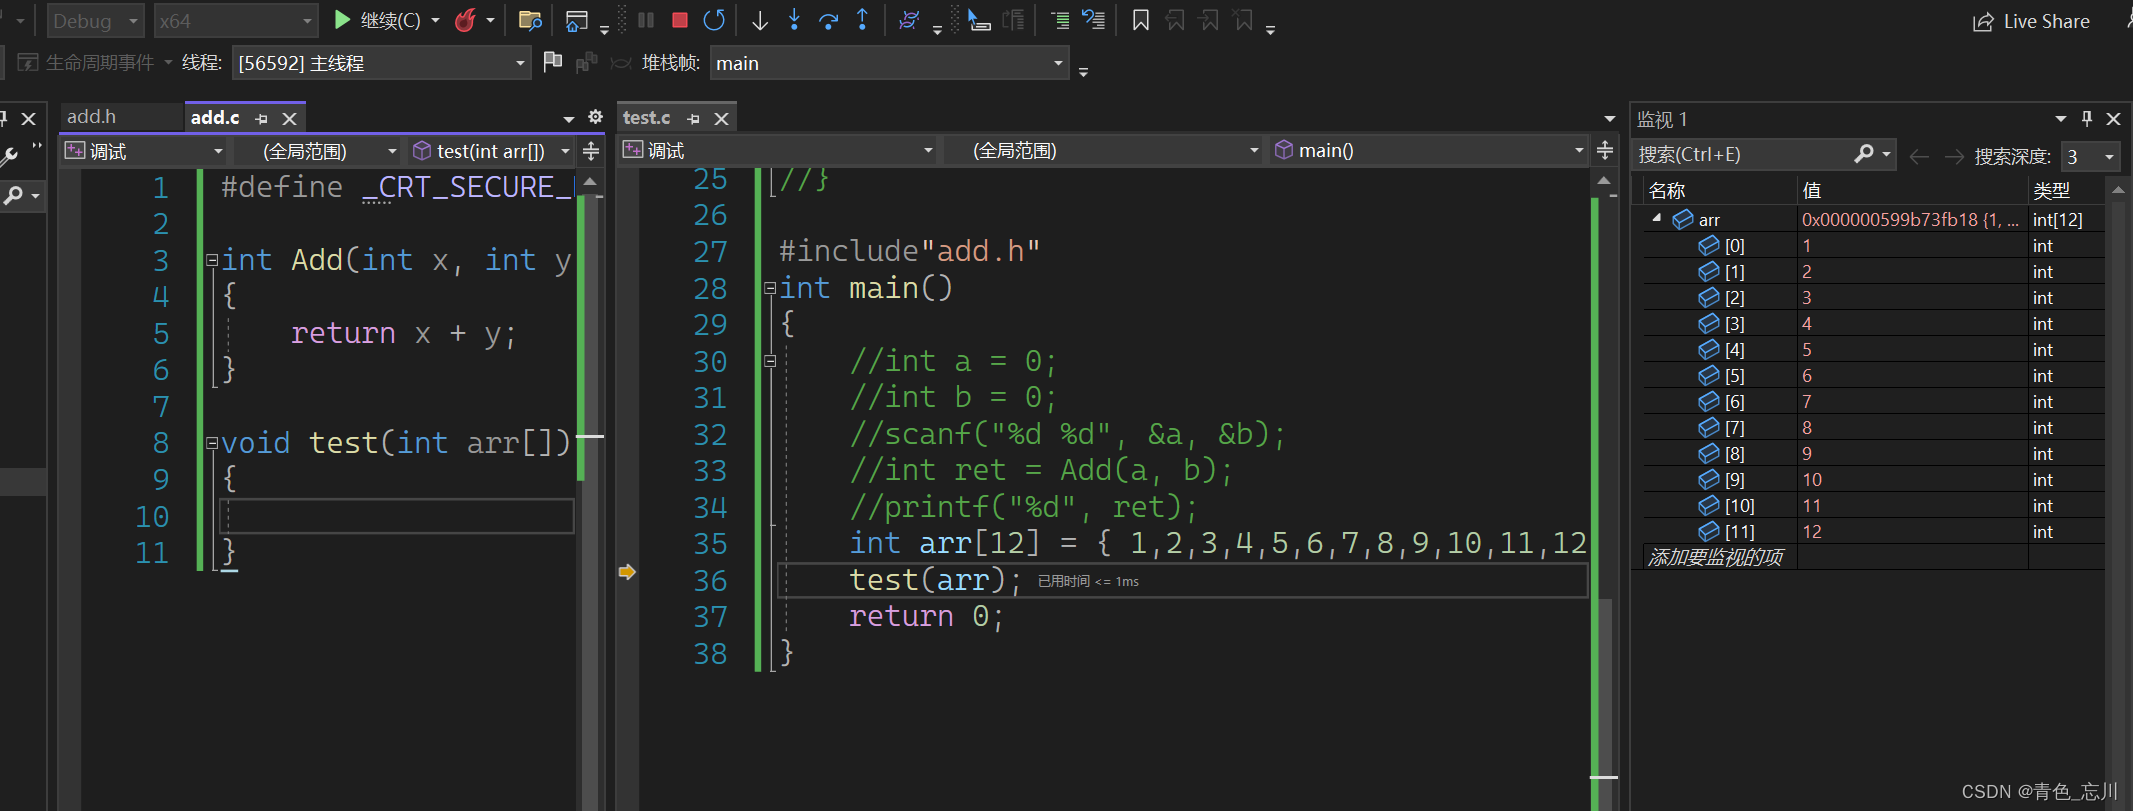Screen dimensions: 2133x811
Task: Select the test.c editor tab
Action: point(646,118)
